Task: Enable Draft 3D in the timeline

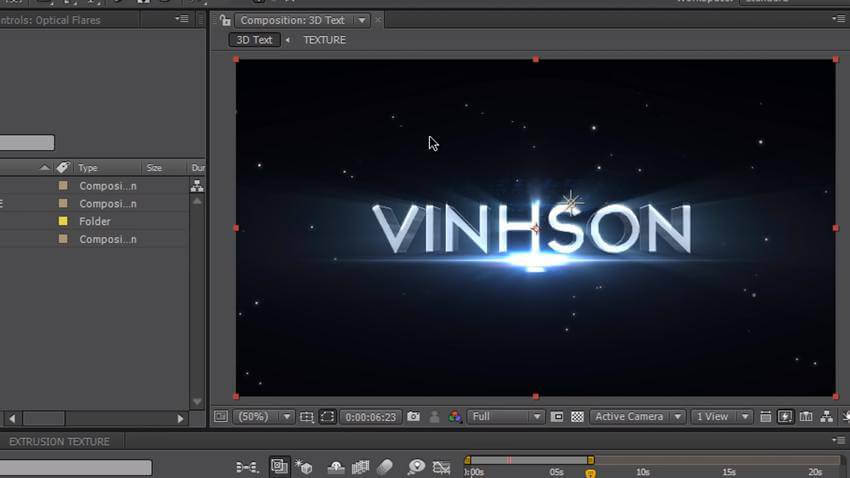Action: (304, 467)
